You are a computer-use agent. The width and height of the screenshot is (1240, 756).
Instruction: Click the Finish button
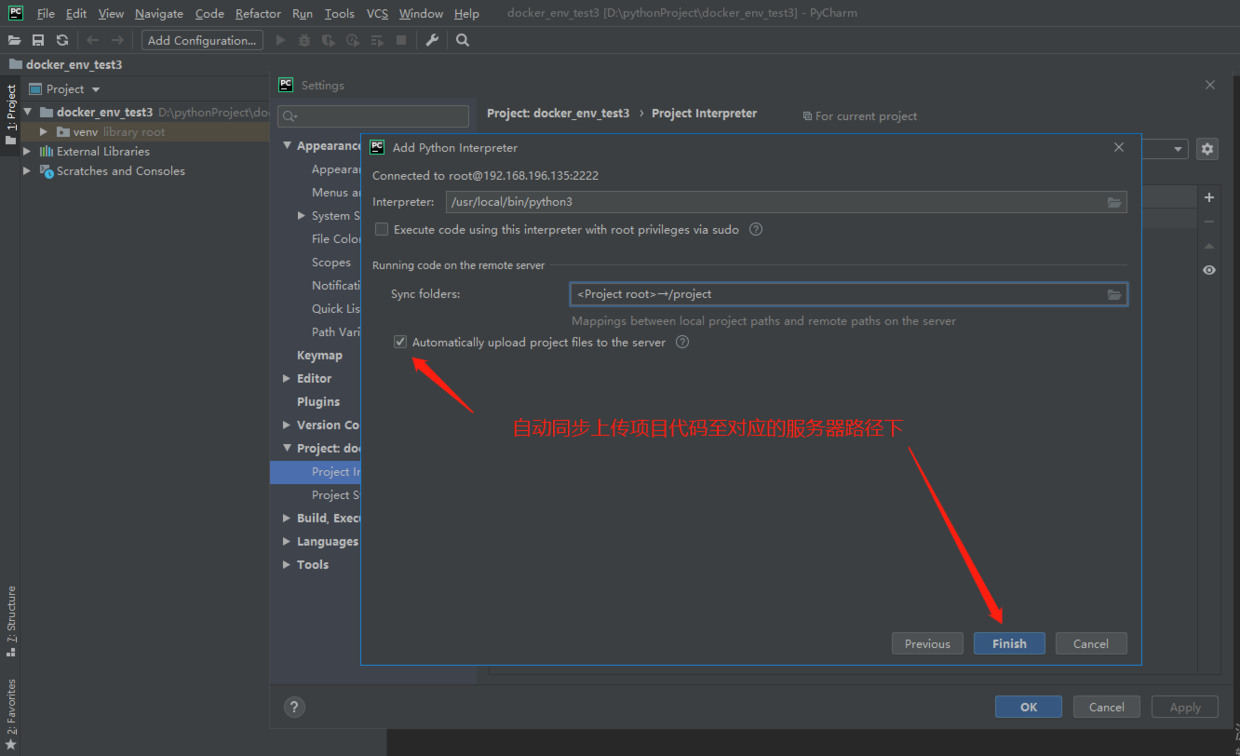pyautogui.click(x=1009, y=644)
